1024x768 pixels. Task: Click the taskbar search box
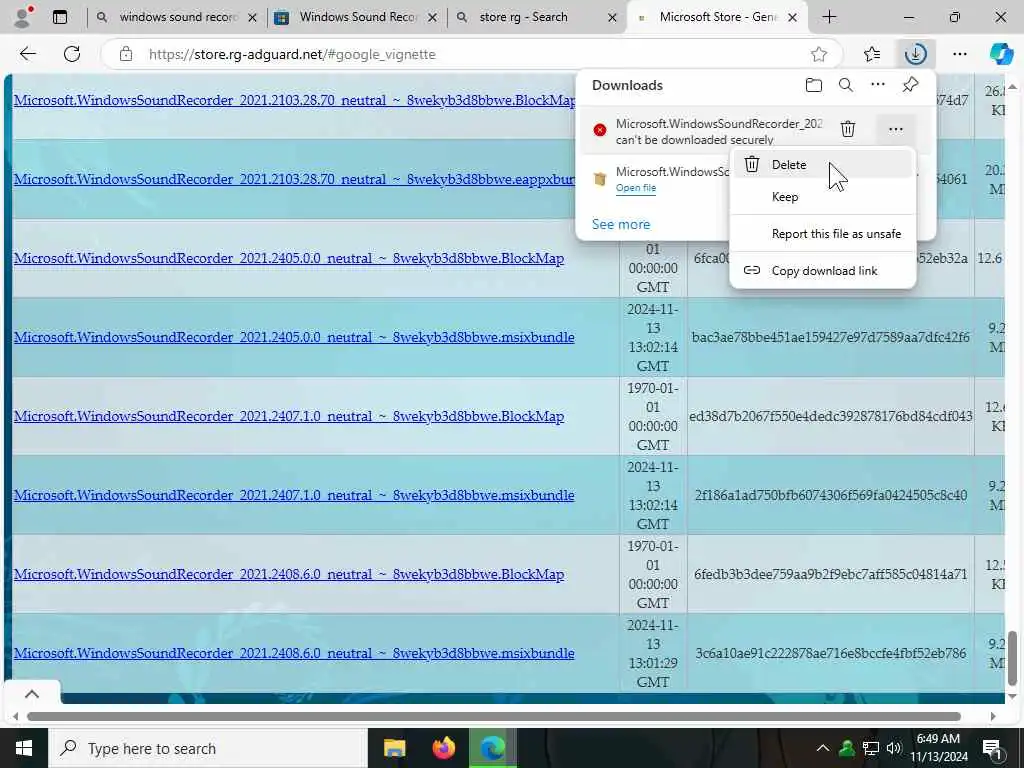pyautogui.click(x=208, y=748)
